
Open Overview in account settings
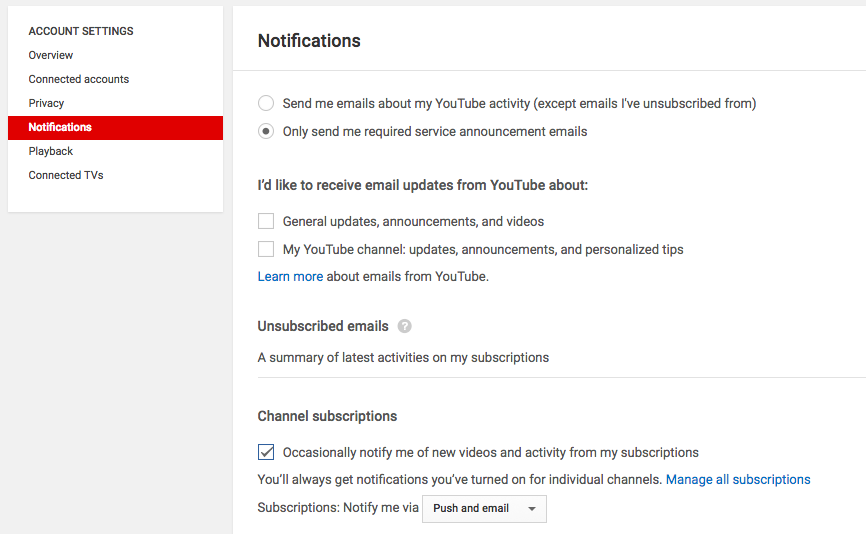pos(51,55)
